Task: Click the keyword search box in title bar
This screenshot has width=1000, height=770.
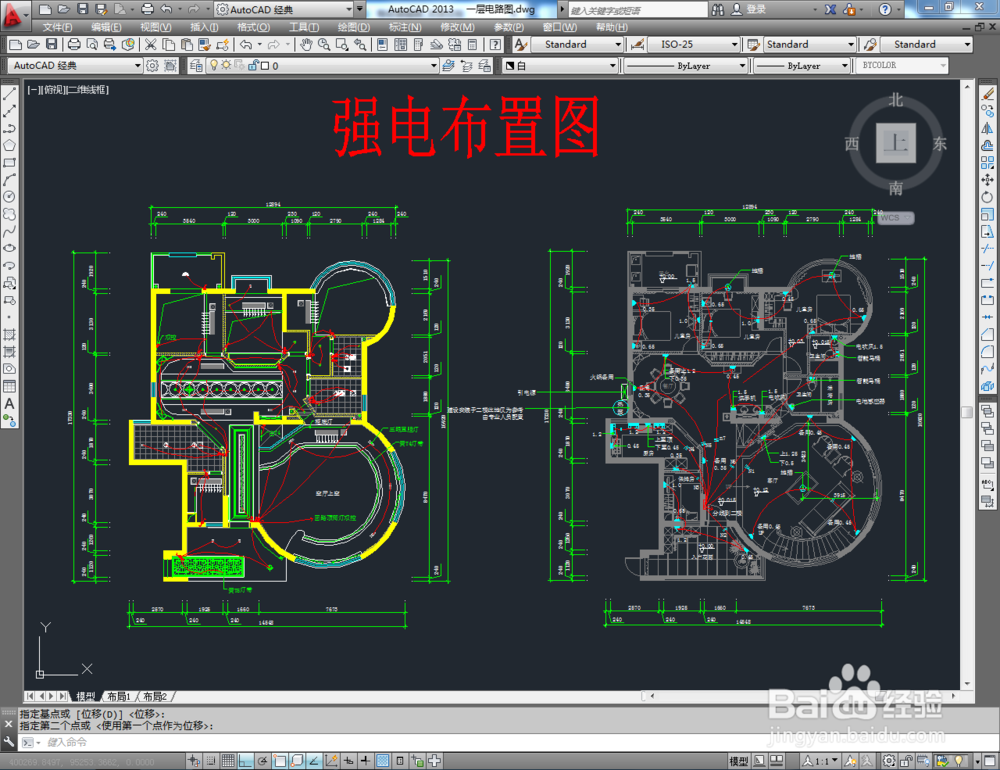Action: pyautogui.click(x=638, y=10)
